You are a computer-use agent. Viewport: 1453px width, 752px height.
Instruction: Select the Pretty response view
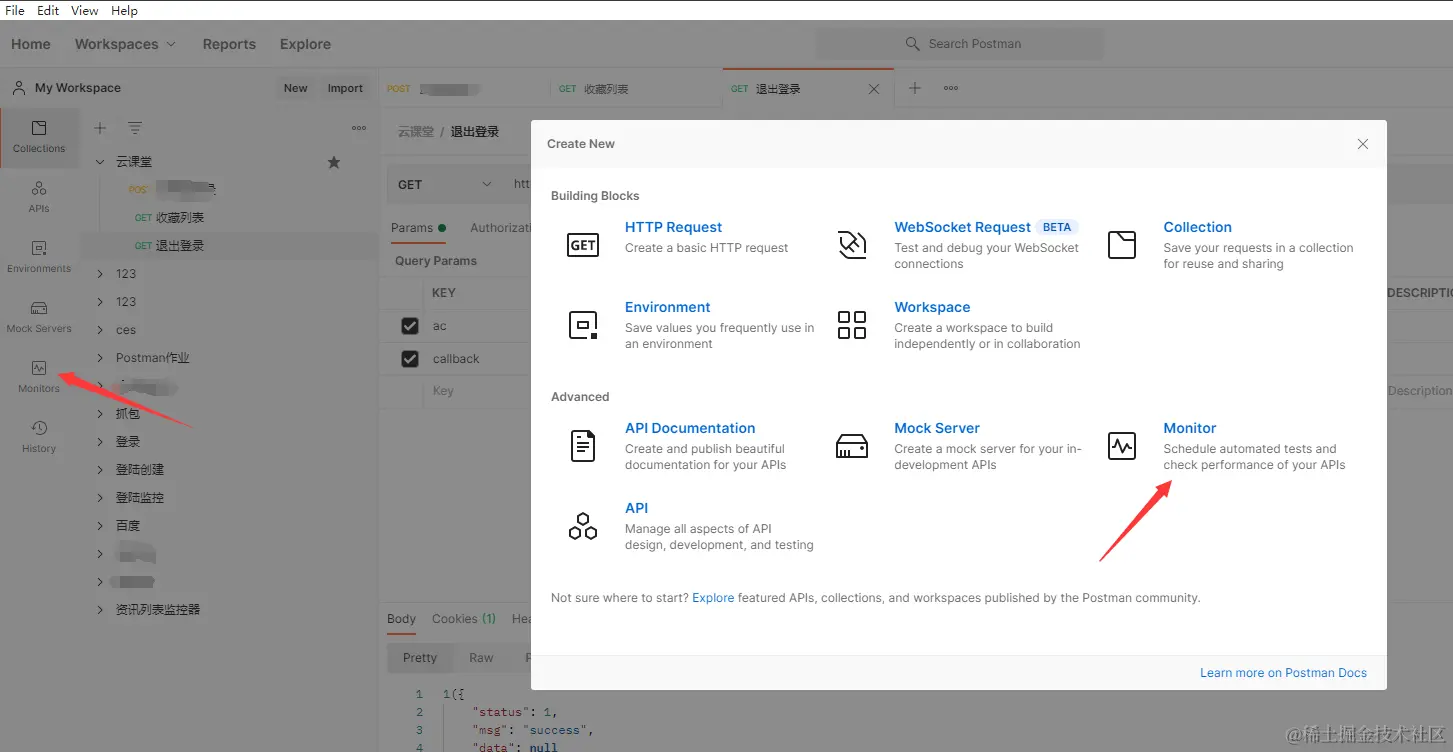click(x=420, y=658)
